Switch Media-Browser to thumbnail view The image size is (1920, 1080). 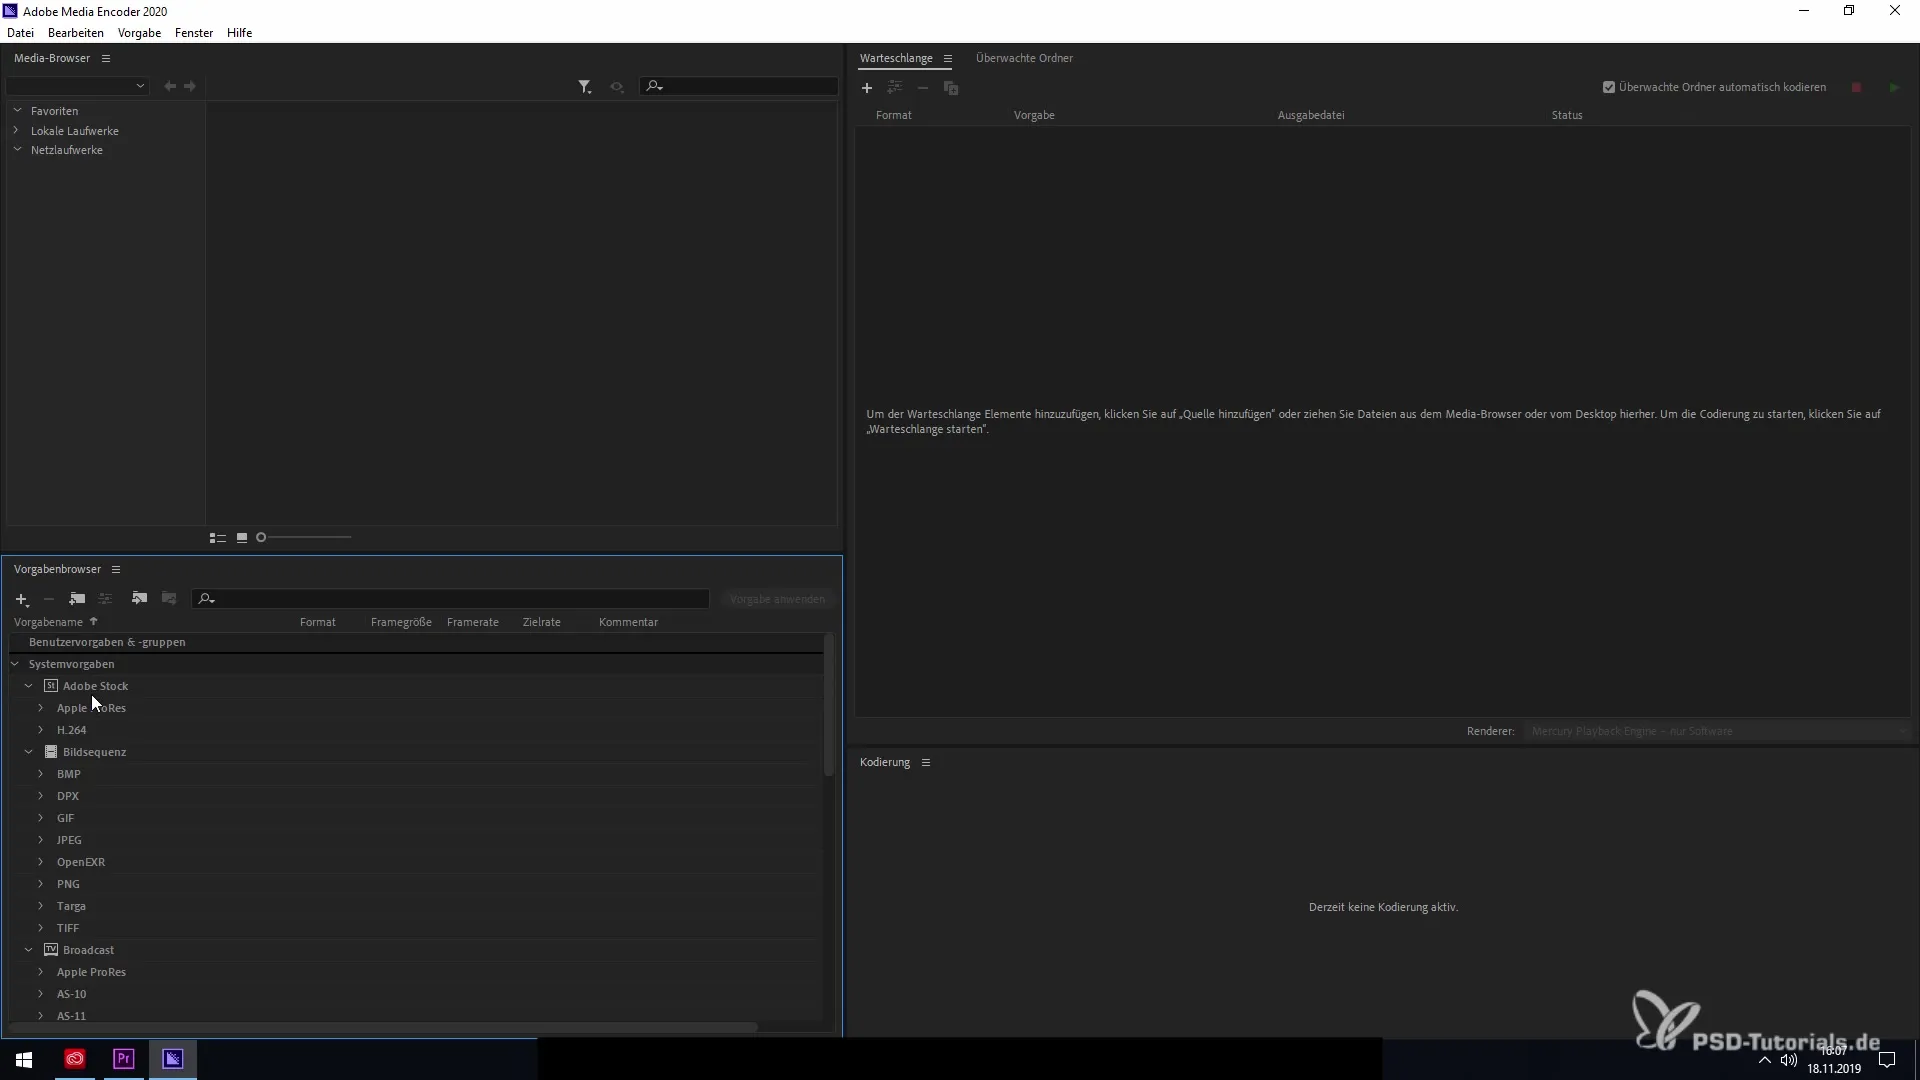[x=242, y=538]
